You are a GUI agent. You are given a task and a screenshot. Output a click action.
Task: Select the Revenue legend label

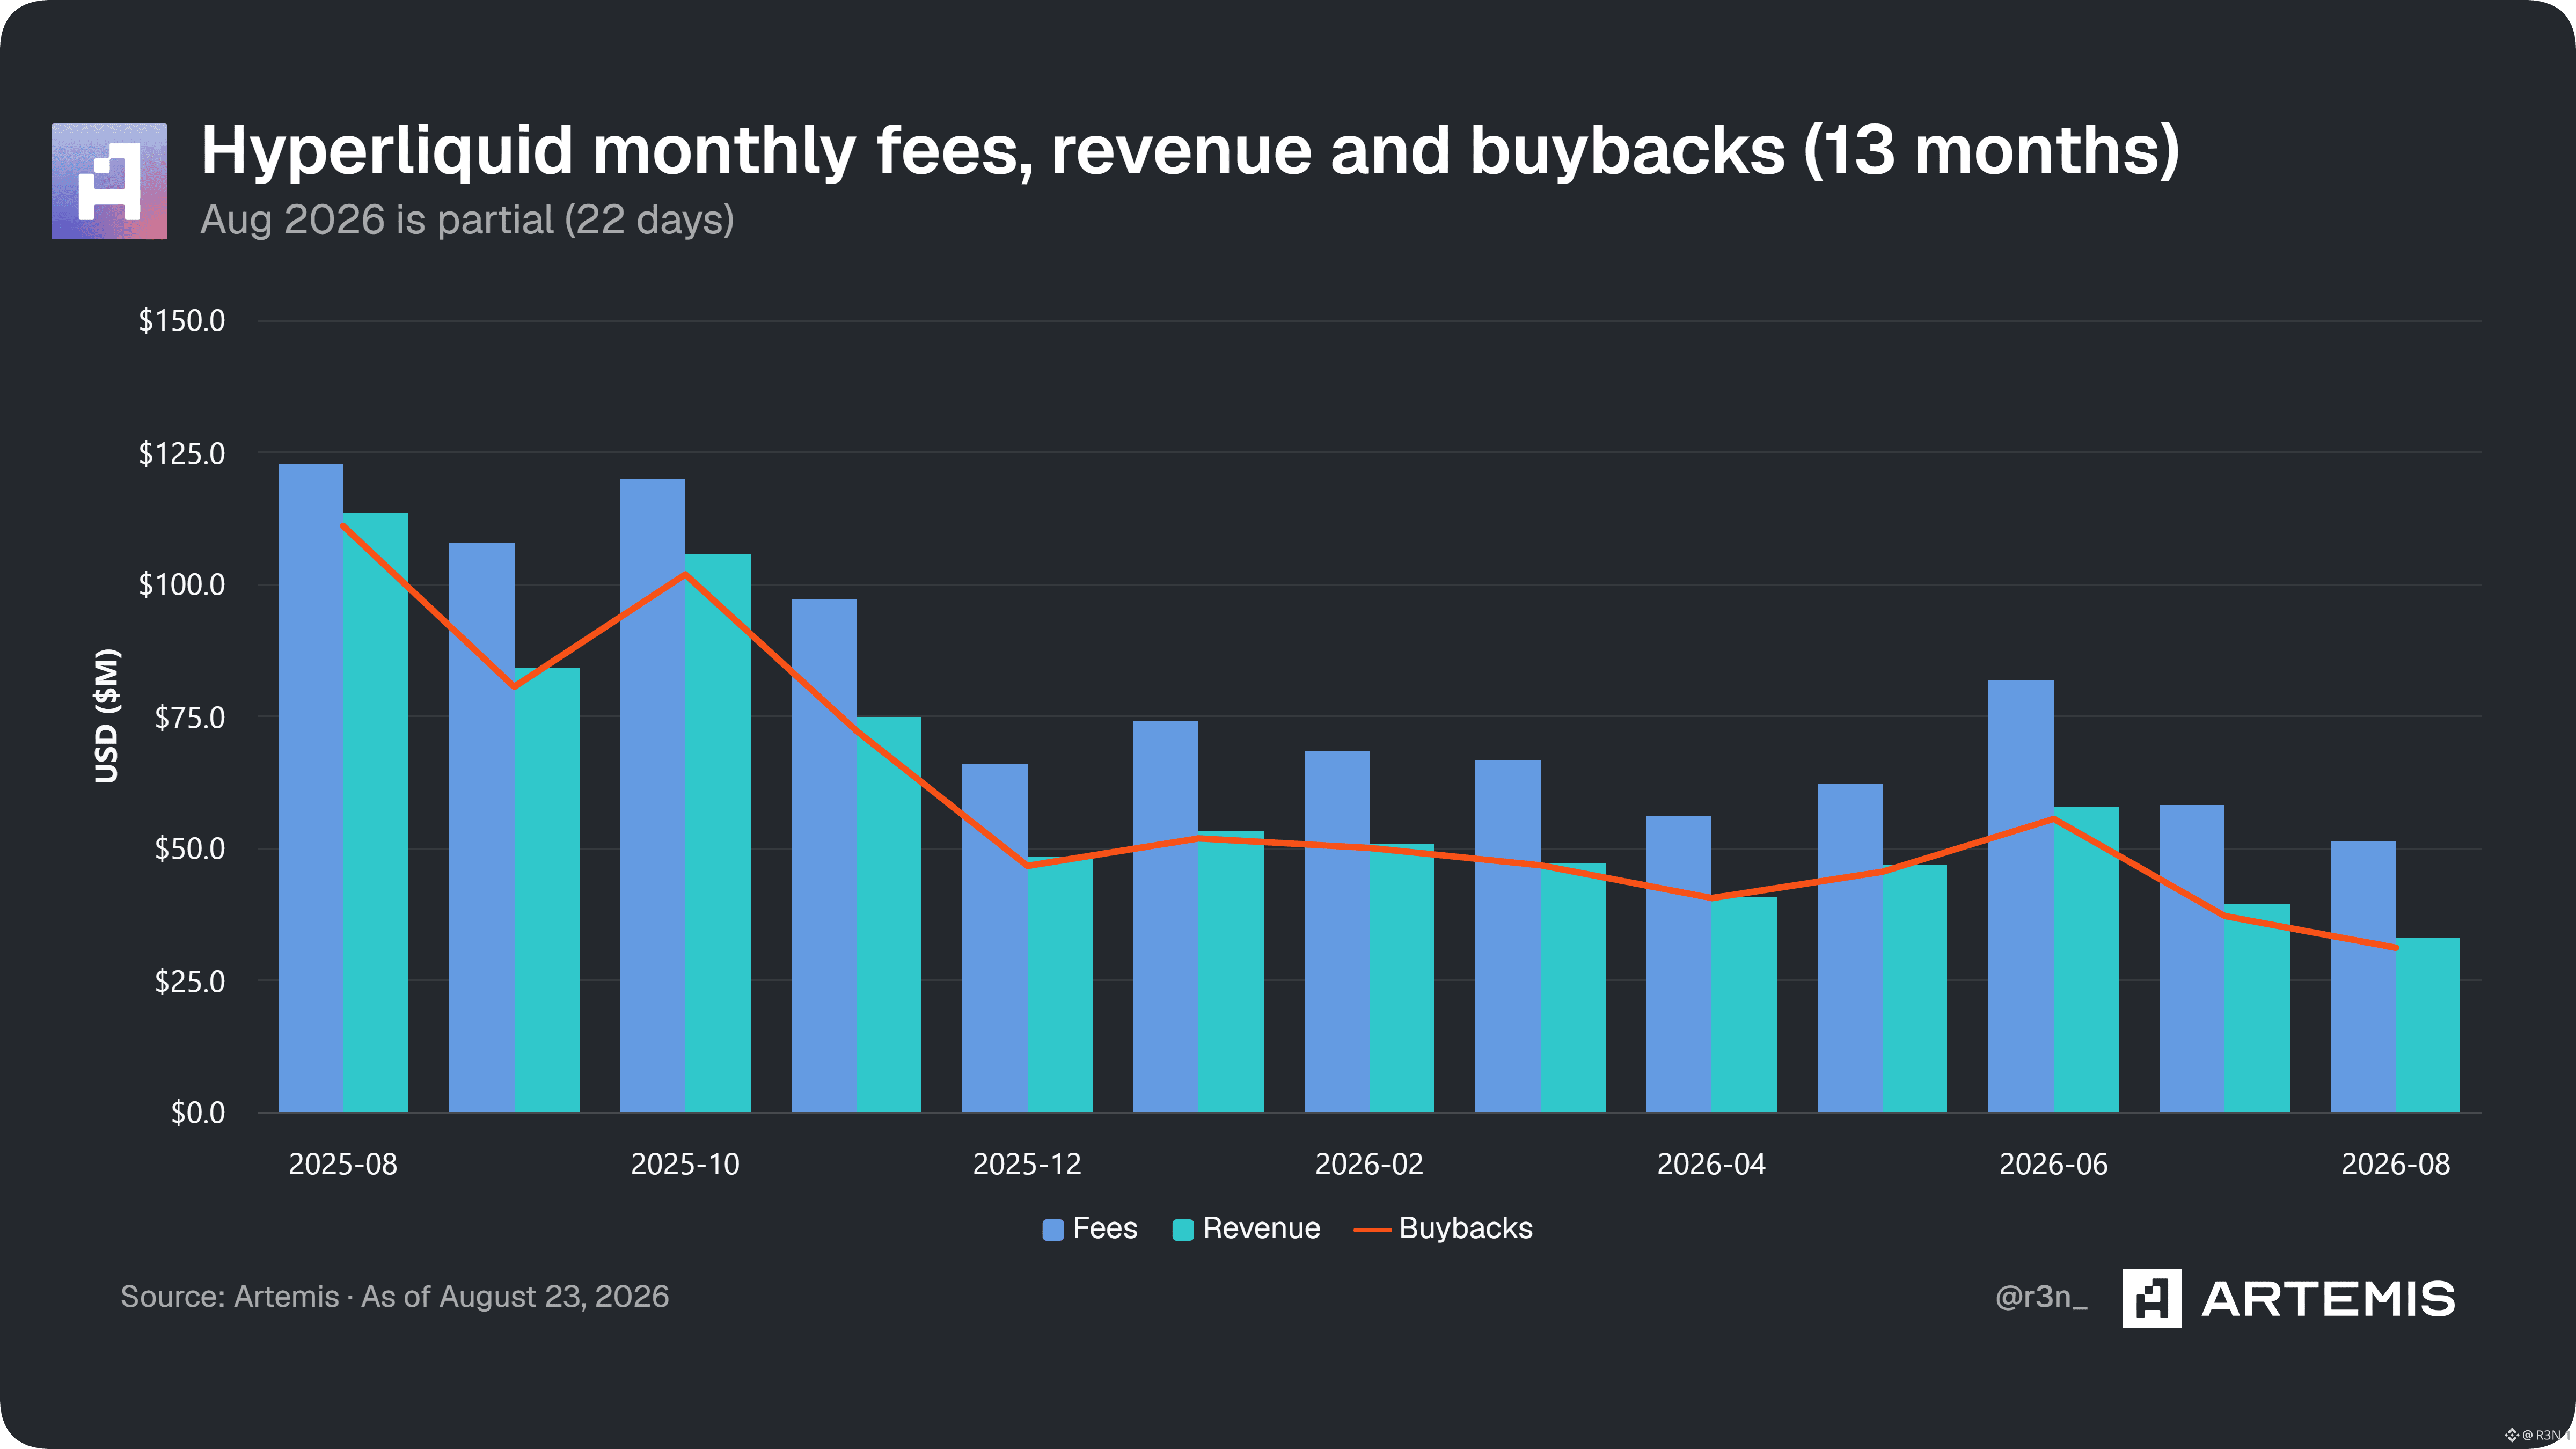(x=1261, y=1228)
